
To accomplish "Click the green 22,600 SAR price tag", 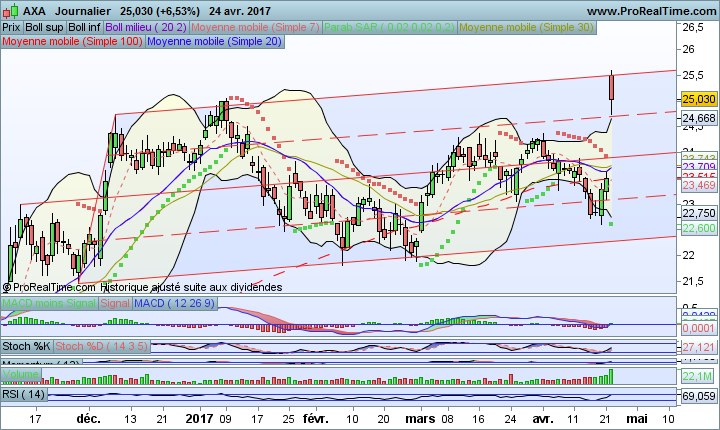I will click(699, 228).
